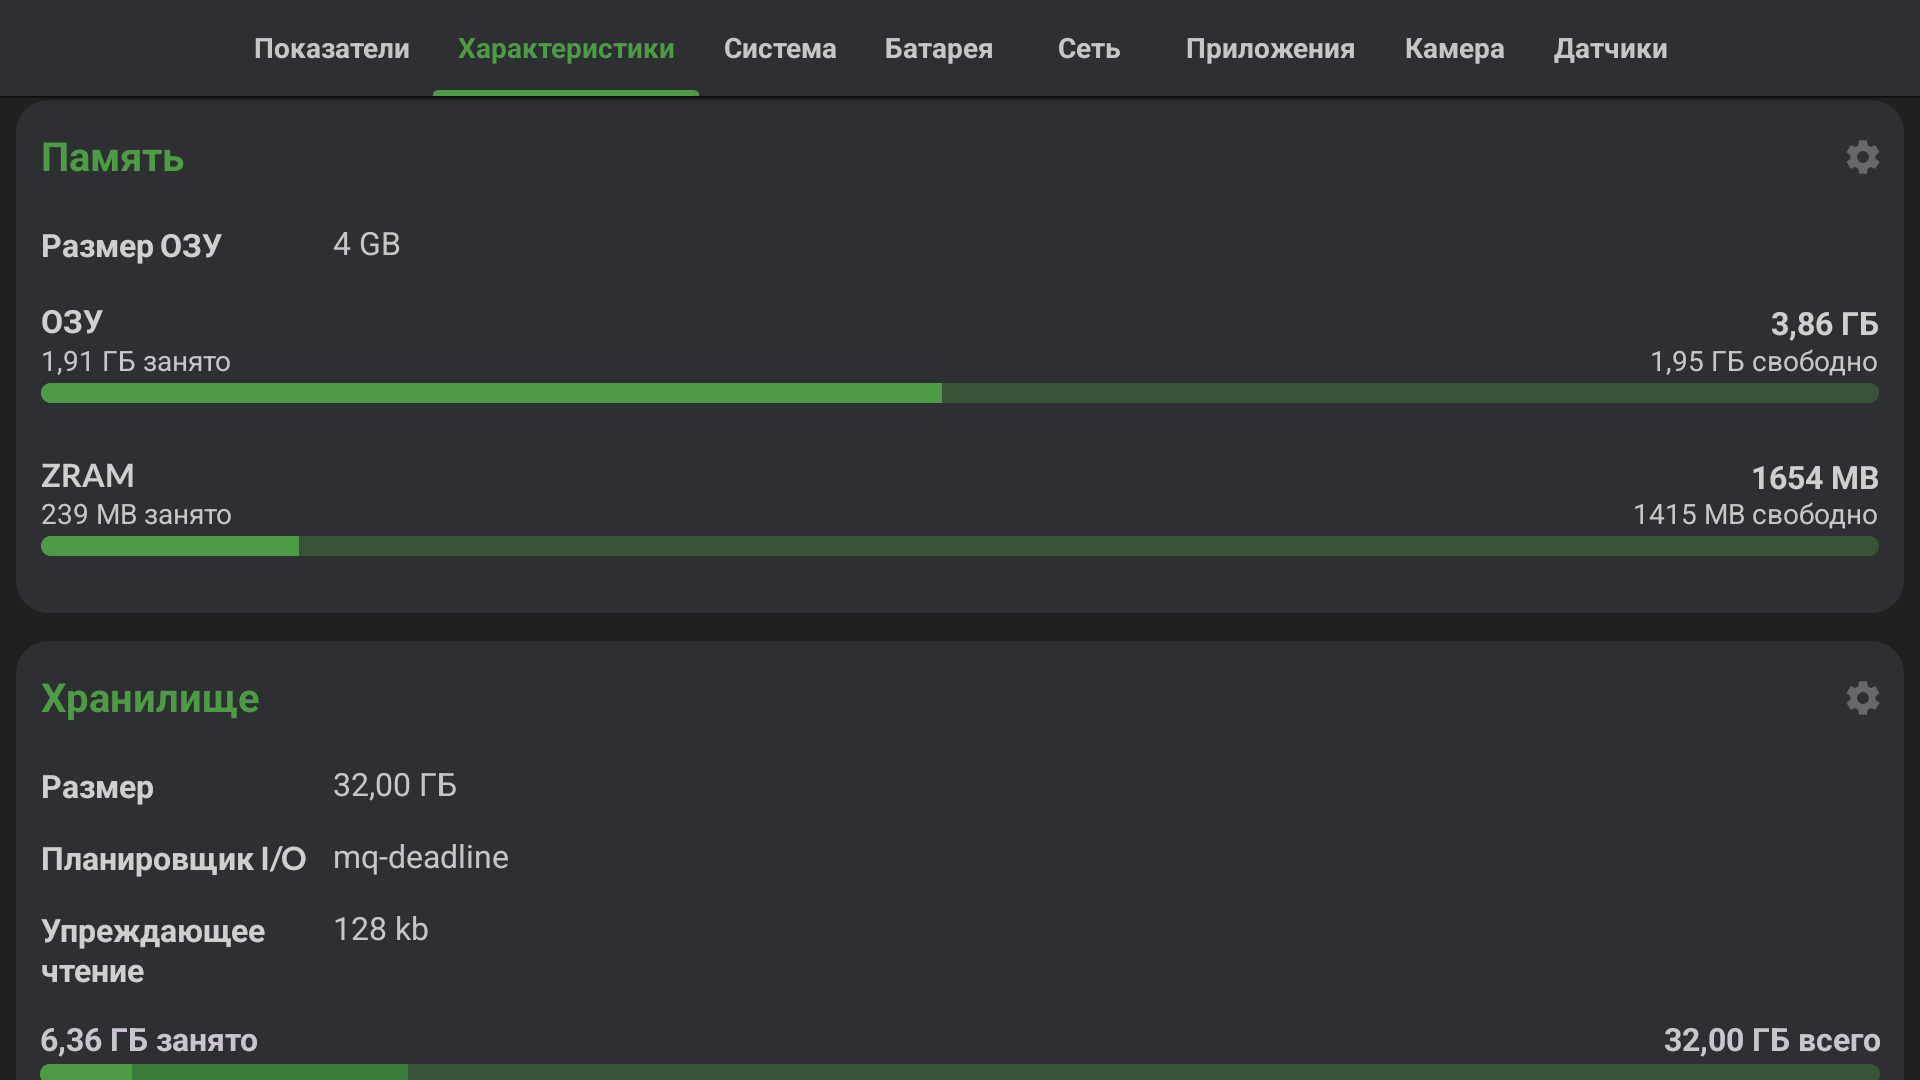Image resolution: width=1920 pixels, height=1080 pixels.
Task: Click the storage usage bar at bottom
Action: click(959, 1071)
